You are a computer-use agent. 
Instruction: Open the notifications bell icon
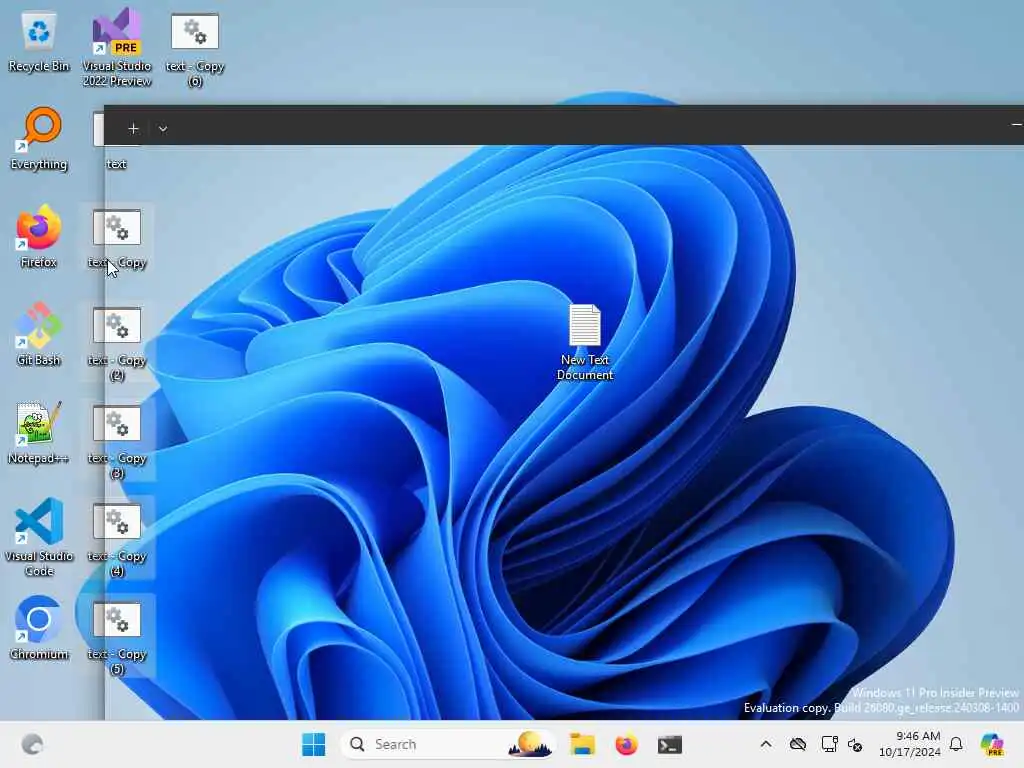[956, 744]
